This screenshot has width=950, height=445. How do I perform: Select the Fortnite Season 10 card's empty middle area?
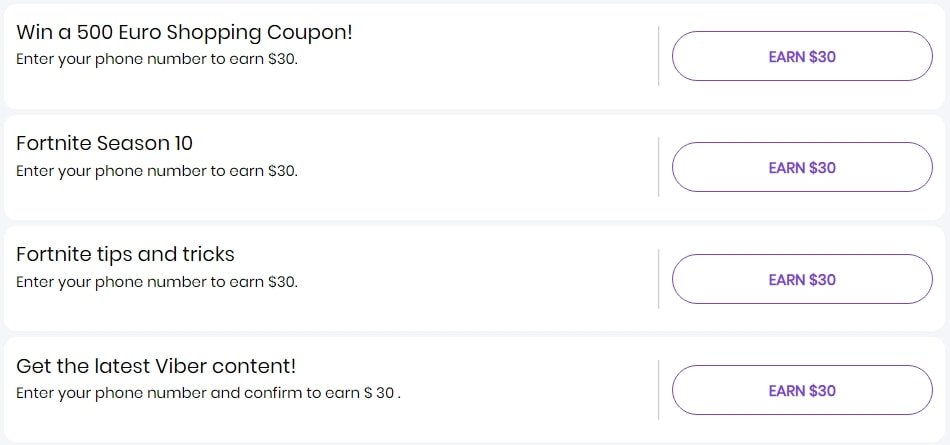[480, 167]
